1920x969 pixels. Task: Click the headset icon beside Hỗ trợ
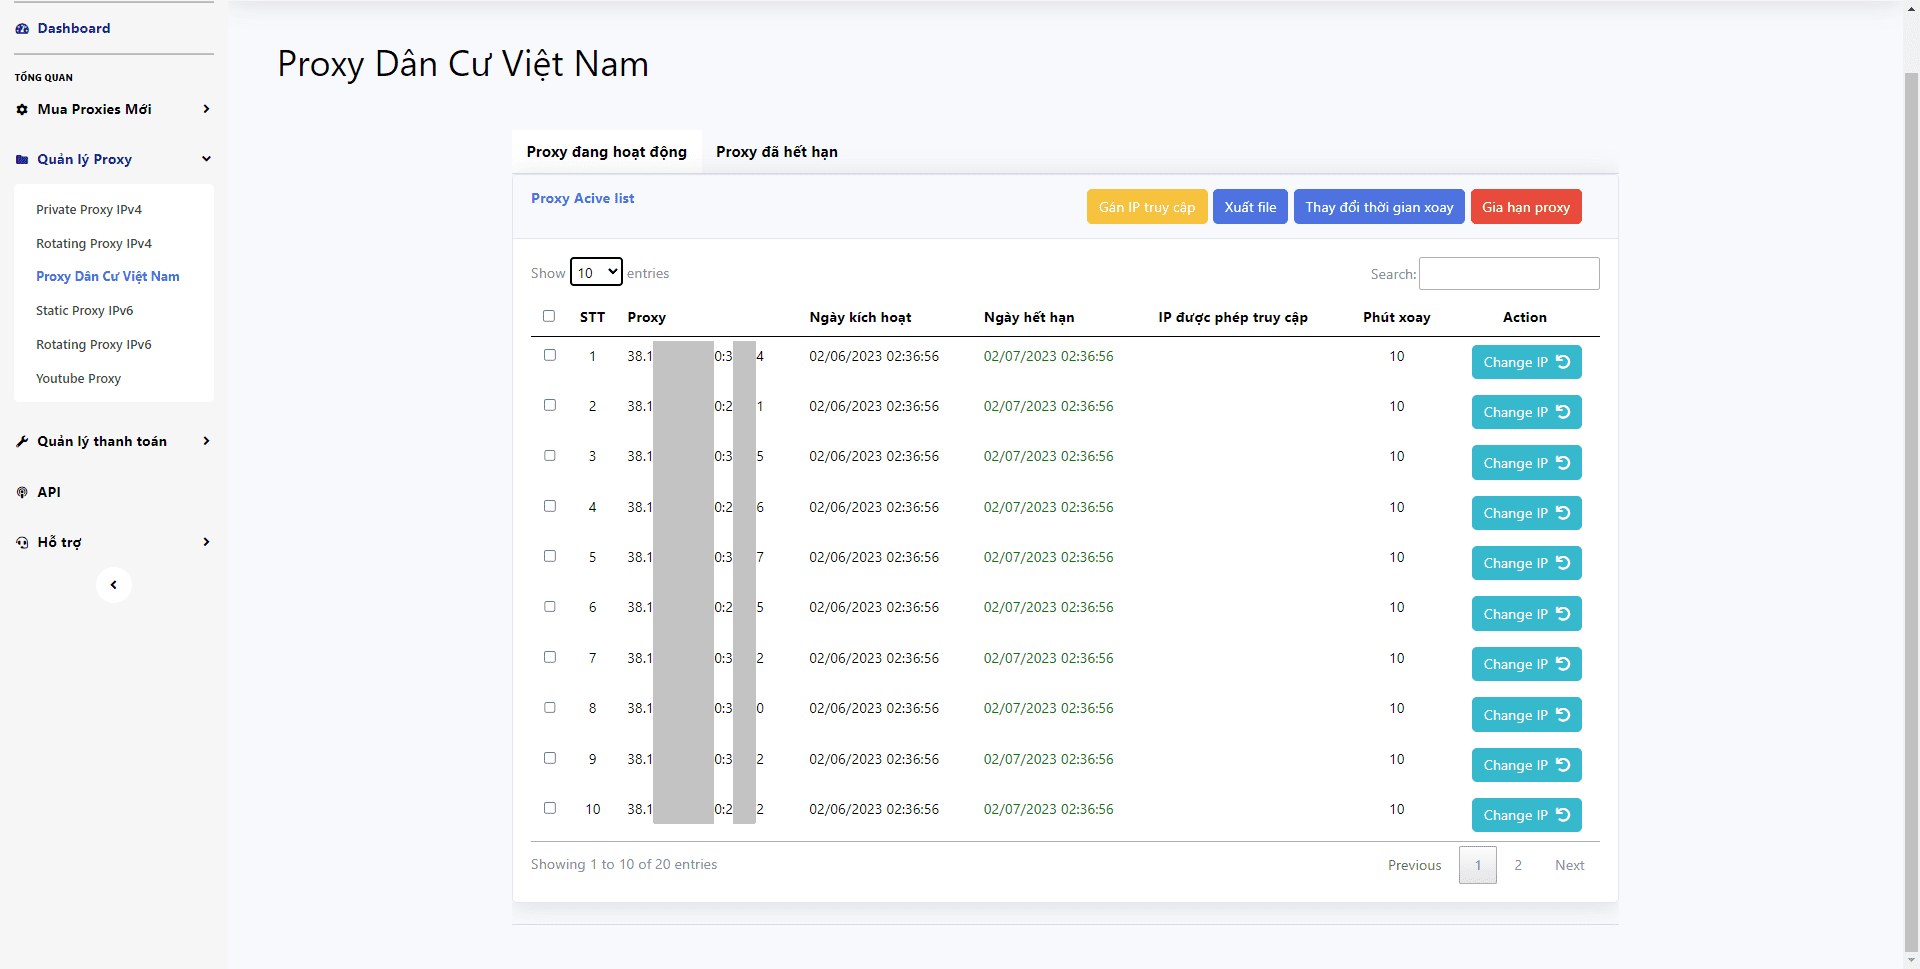tap(22, 543)
